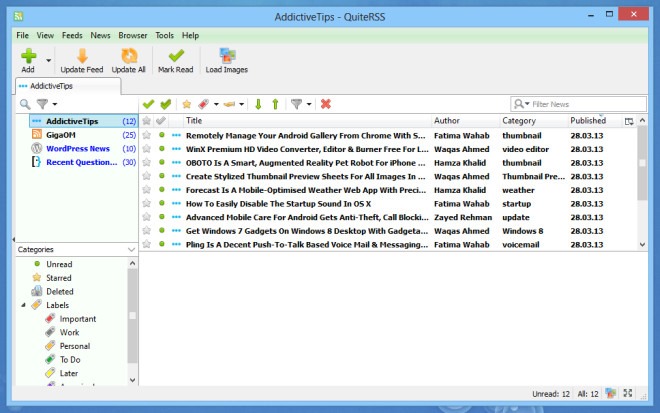The height and width of the screenshot is (413, 660).
Task: Sort news by Author column header
Action: 466,121
